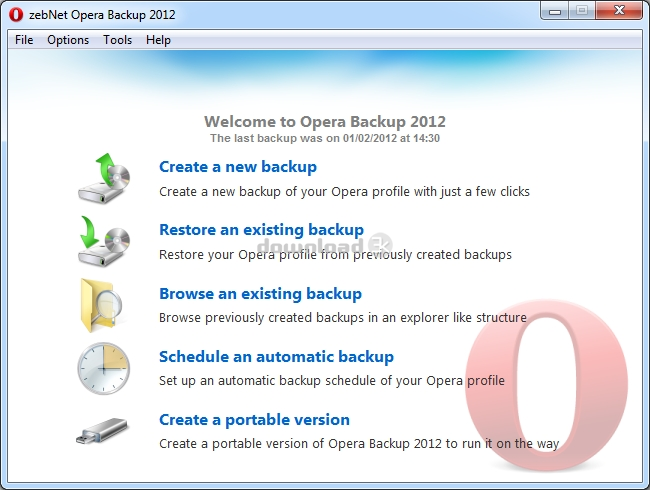Minimize the Opera Backup window
This screenshot has height=490, width=650.
555,11
